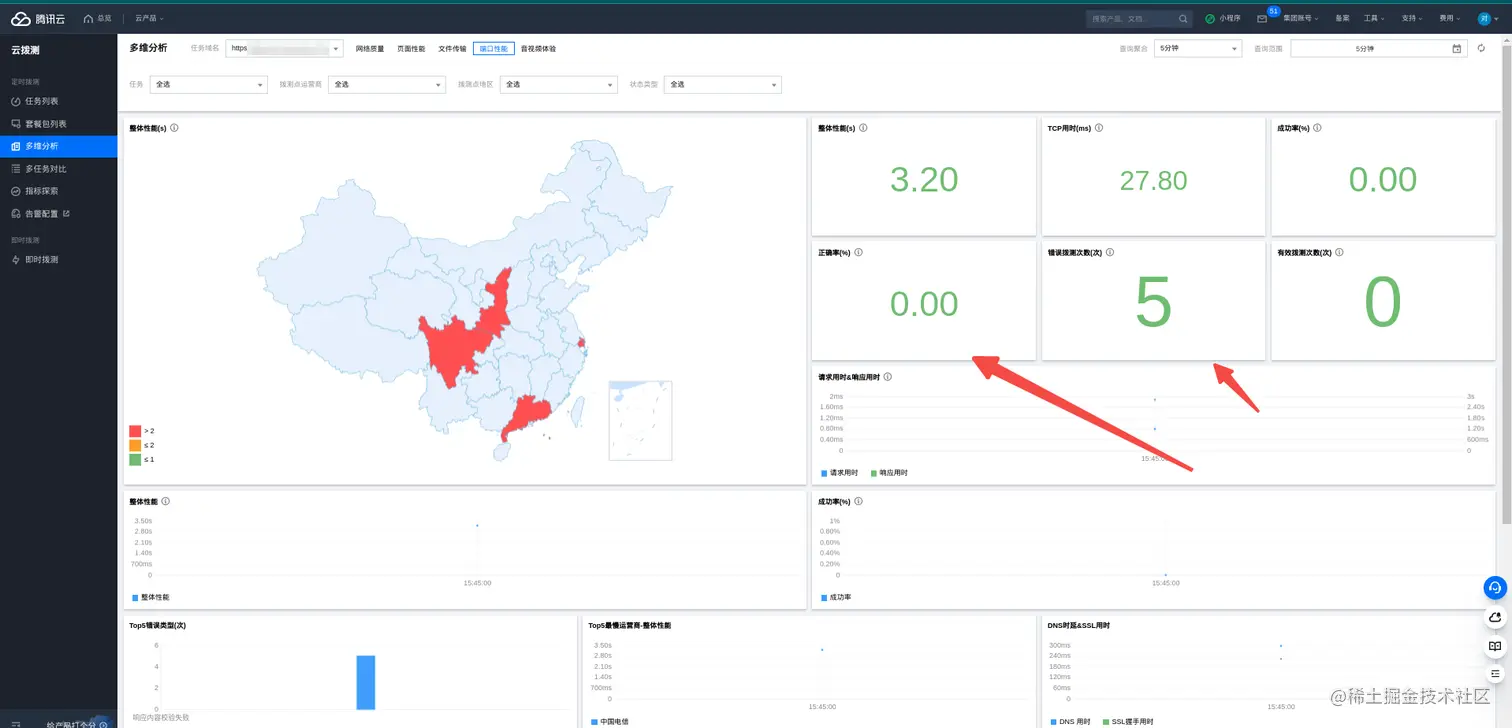1512x728 pixels.
Task: Click the floating cloud icon on right edge
Action: [x=1495, y=618]
